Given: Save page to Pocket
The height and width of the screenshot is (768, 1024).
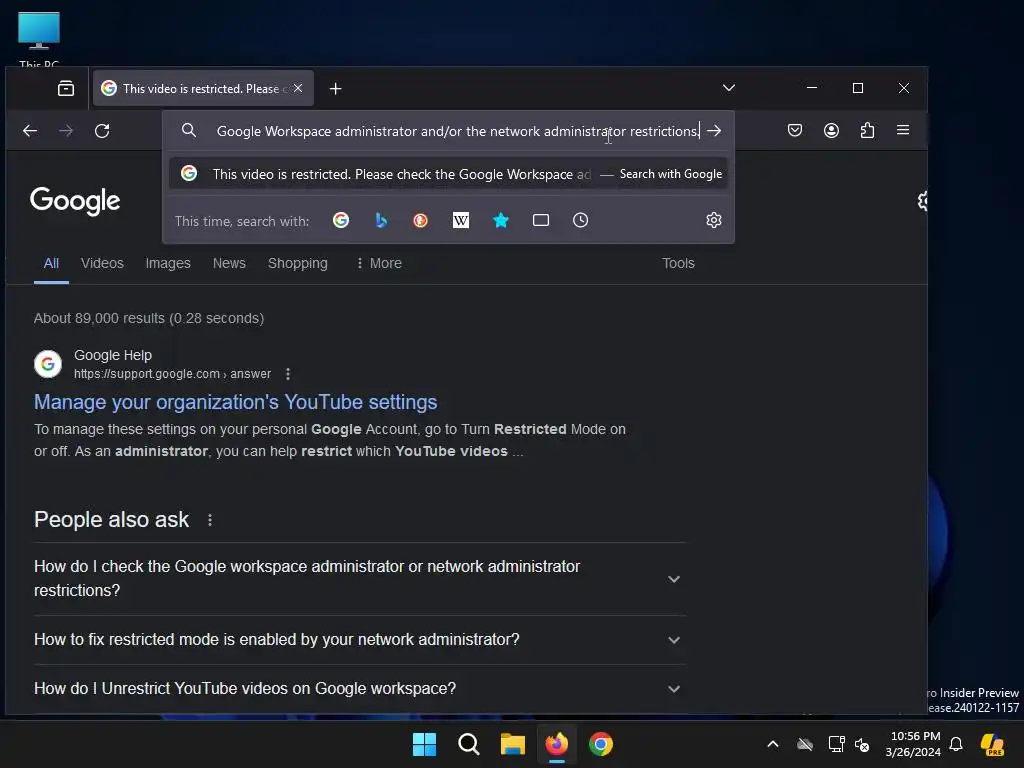Looking at the screenshot, I should (x=795, y=131).
